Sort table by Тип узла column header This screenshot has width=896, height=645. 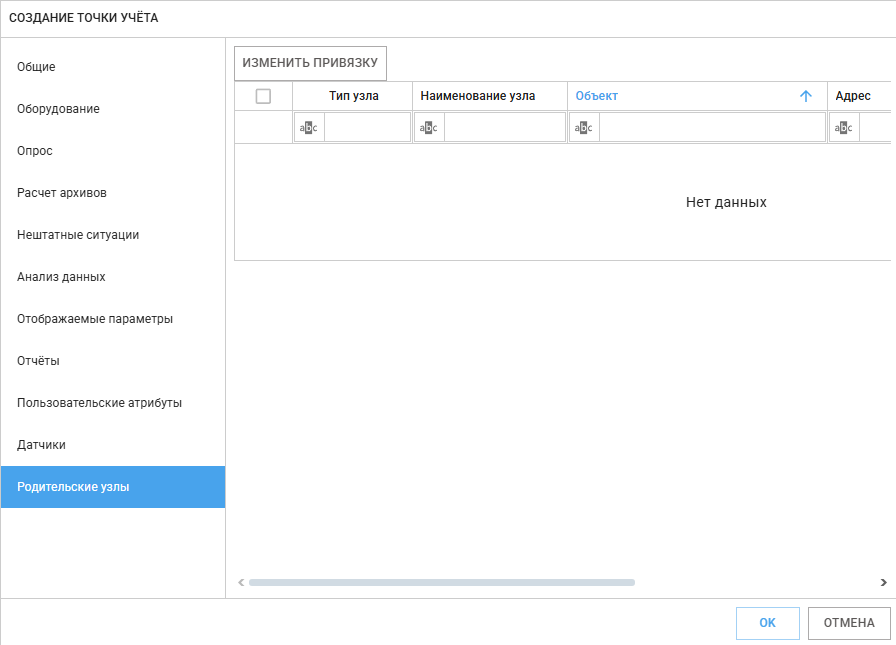click(353, 96)
